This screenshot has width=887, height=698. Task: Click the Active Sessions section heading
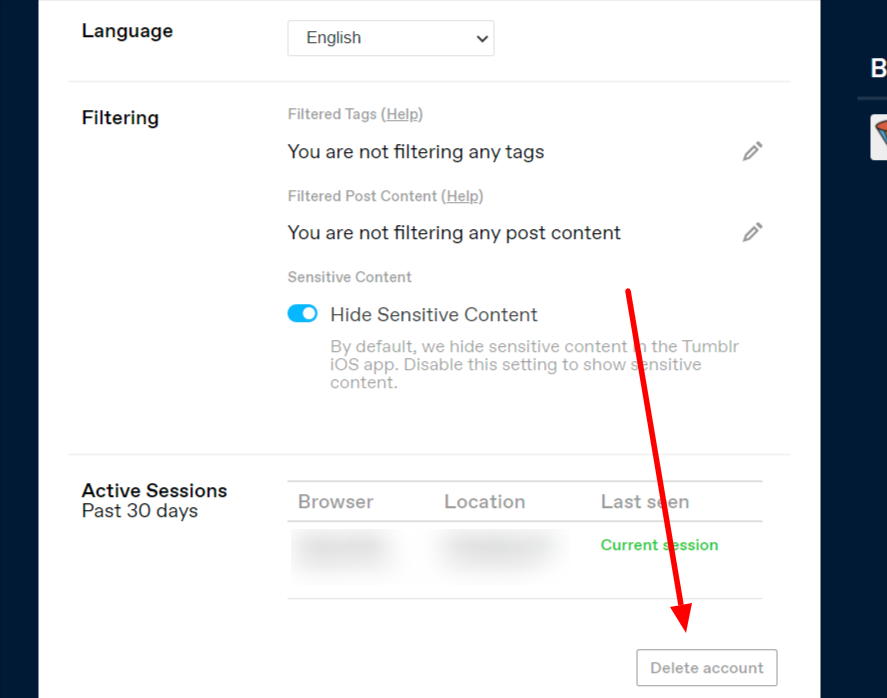coord(154,490)
